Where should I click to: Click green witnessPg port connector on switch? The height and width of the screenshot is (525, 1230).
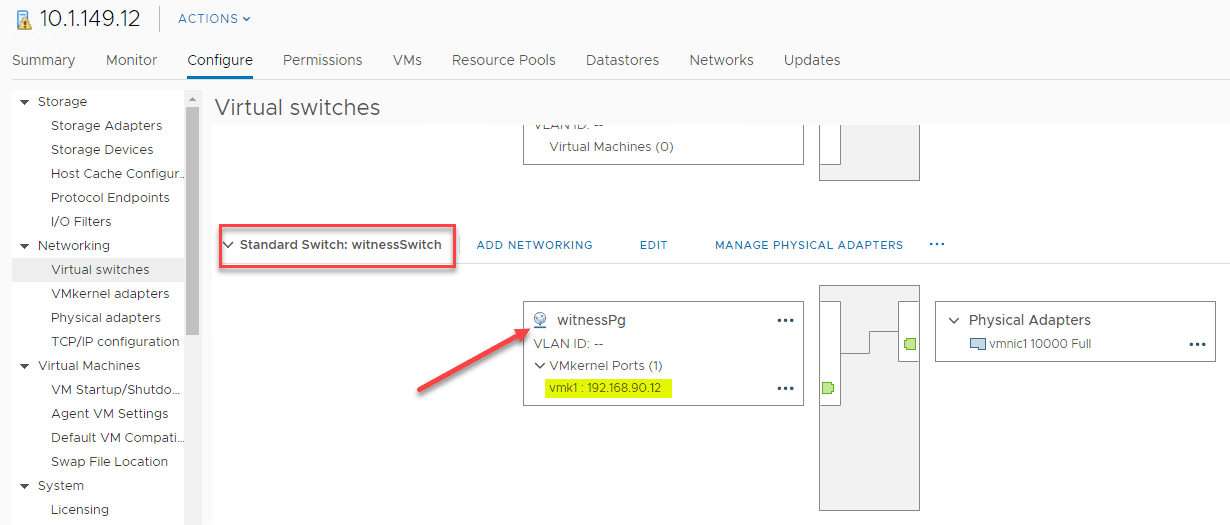click(828, 388)
